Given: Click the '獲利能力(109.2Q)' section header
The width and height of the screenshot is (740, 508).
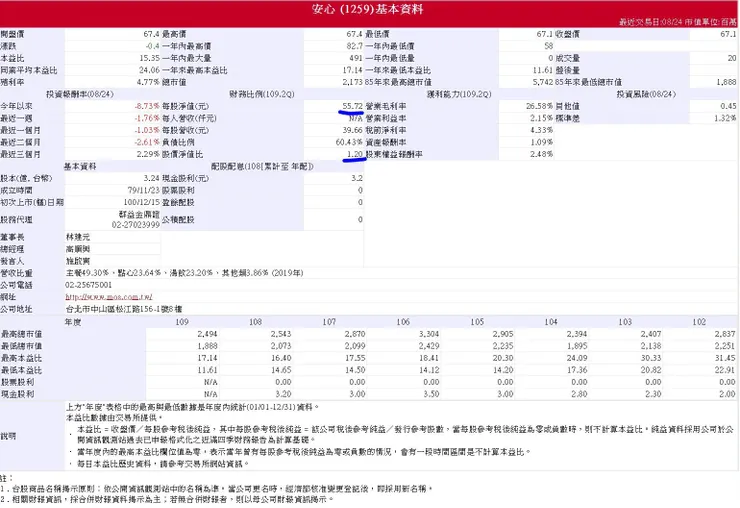Looking at the screenshot, I should (459, 94).
